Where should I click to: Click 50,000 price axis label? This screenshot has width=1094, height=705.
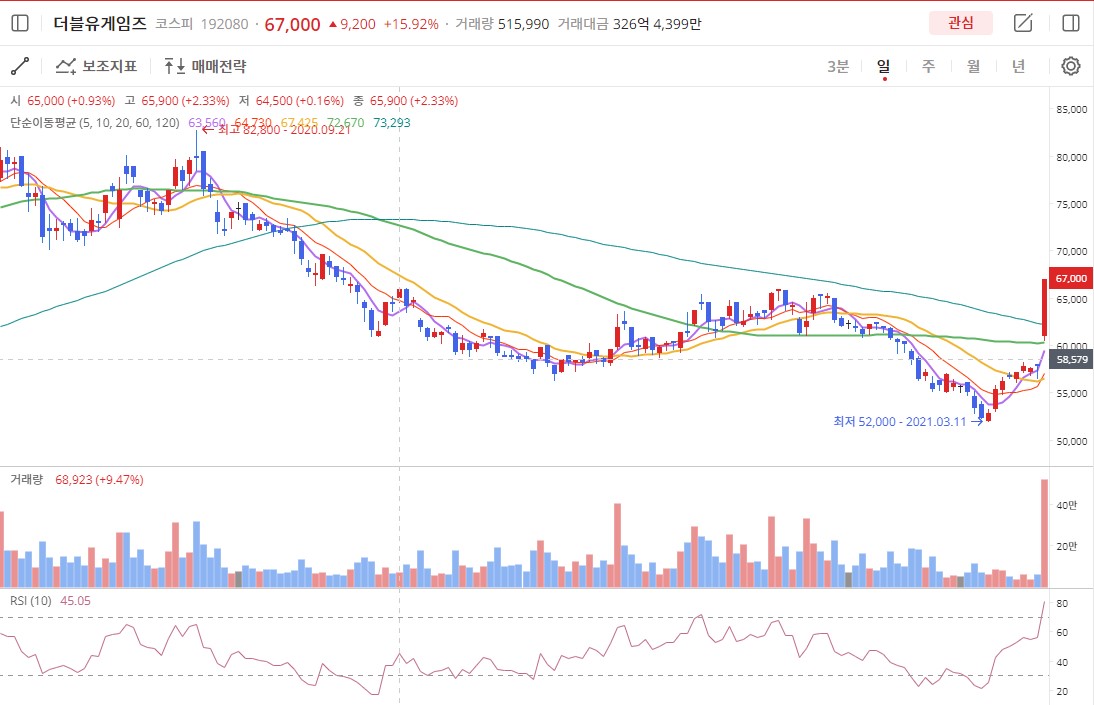pos(1071,441)
